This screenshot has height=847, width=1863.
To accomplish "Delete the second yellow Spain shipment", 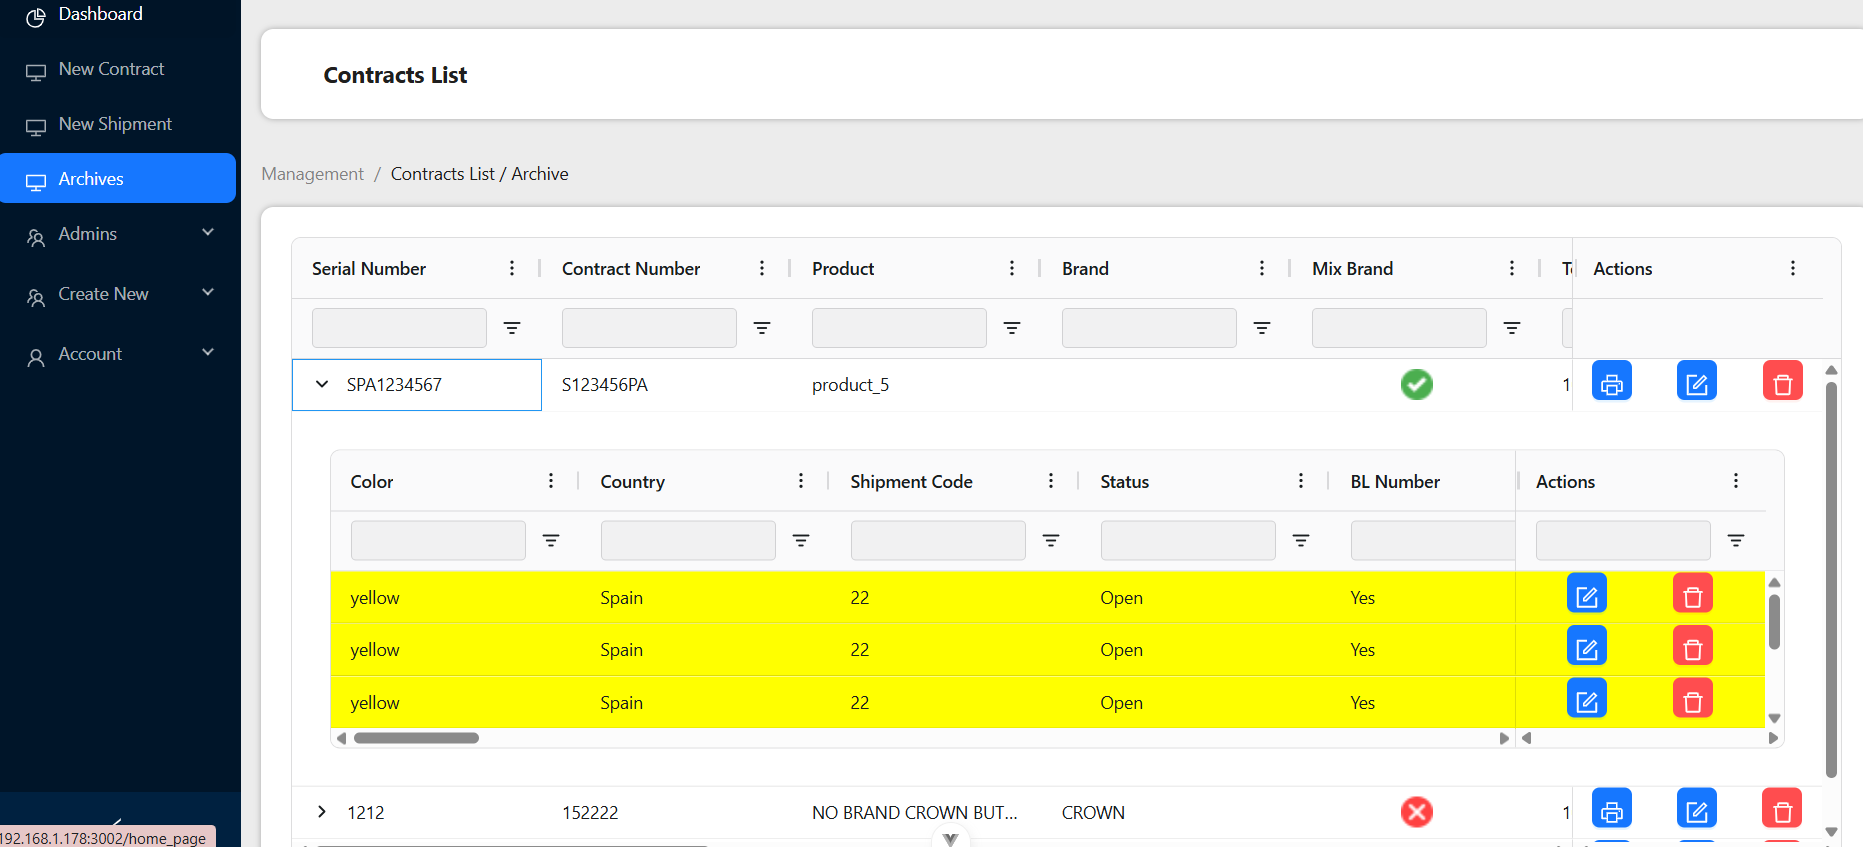I will coord(1692,647).
